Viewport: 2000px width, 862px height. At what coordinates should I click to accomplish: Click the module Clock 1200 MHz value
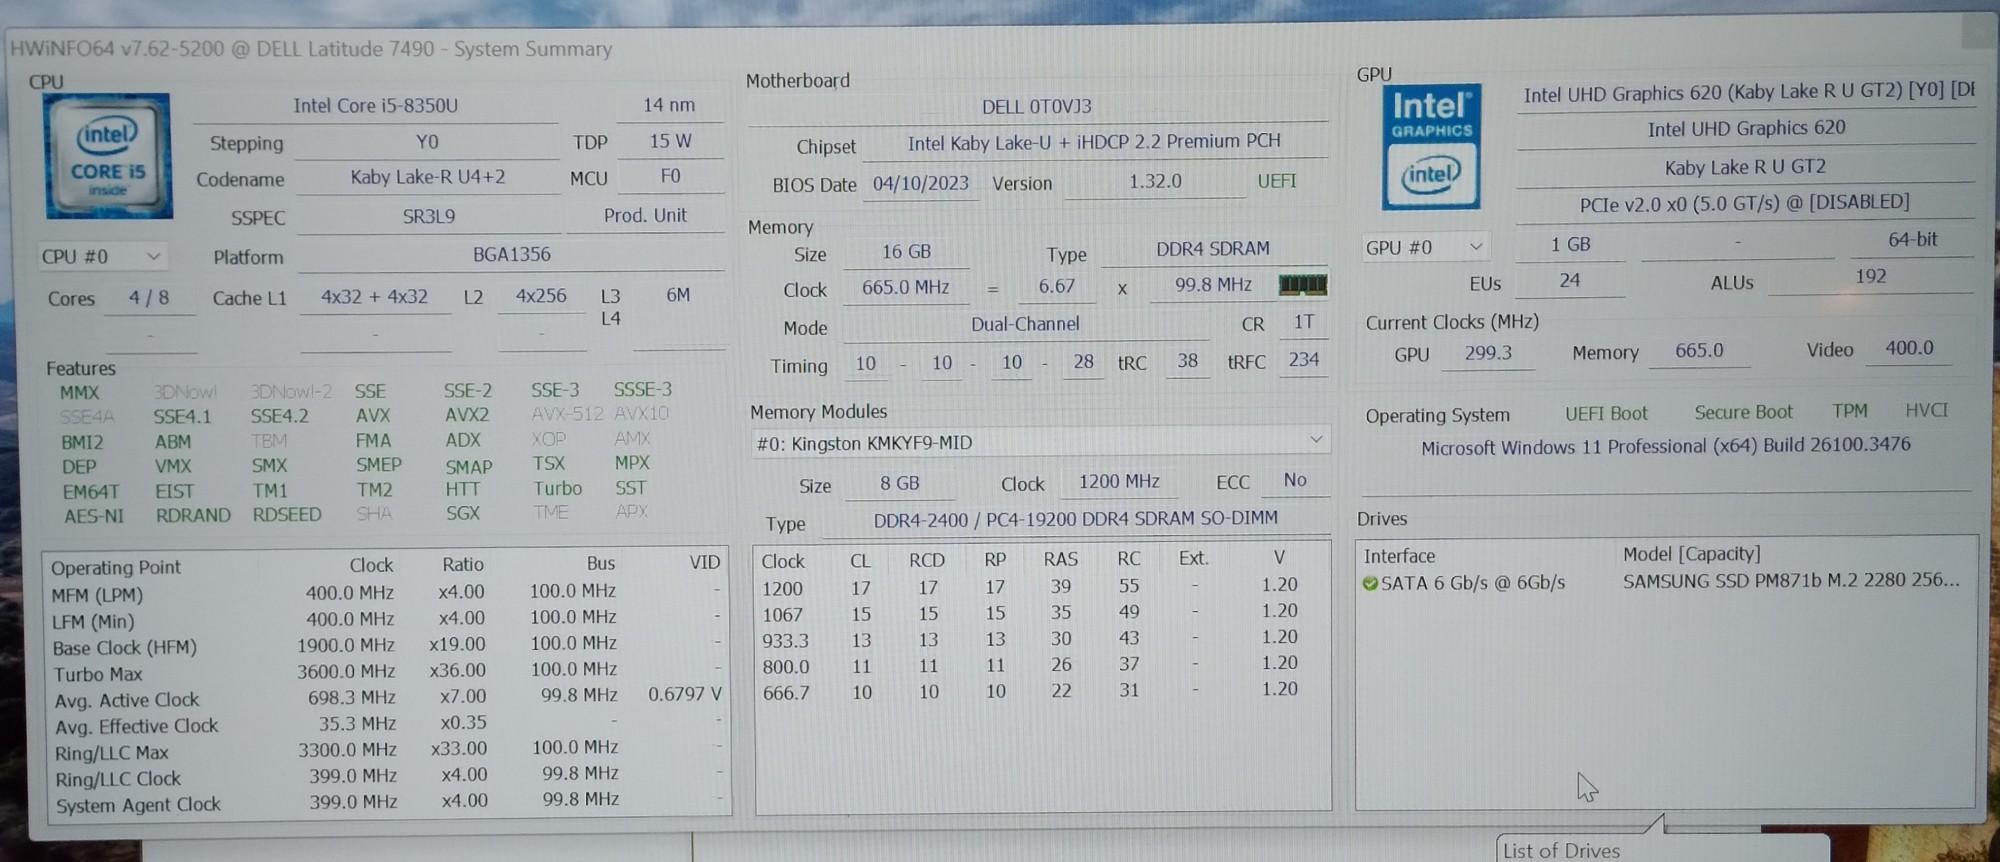tap(1119, 482)
